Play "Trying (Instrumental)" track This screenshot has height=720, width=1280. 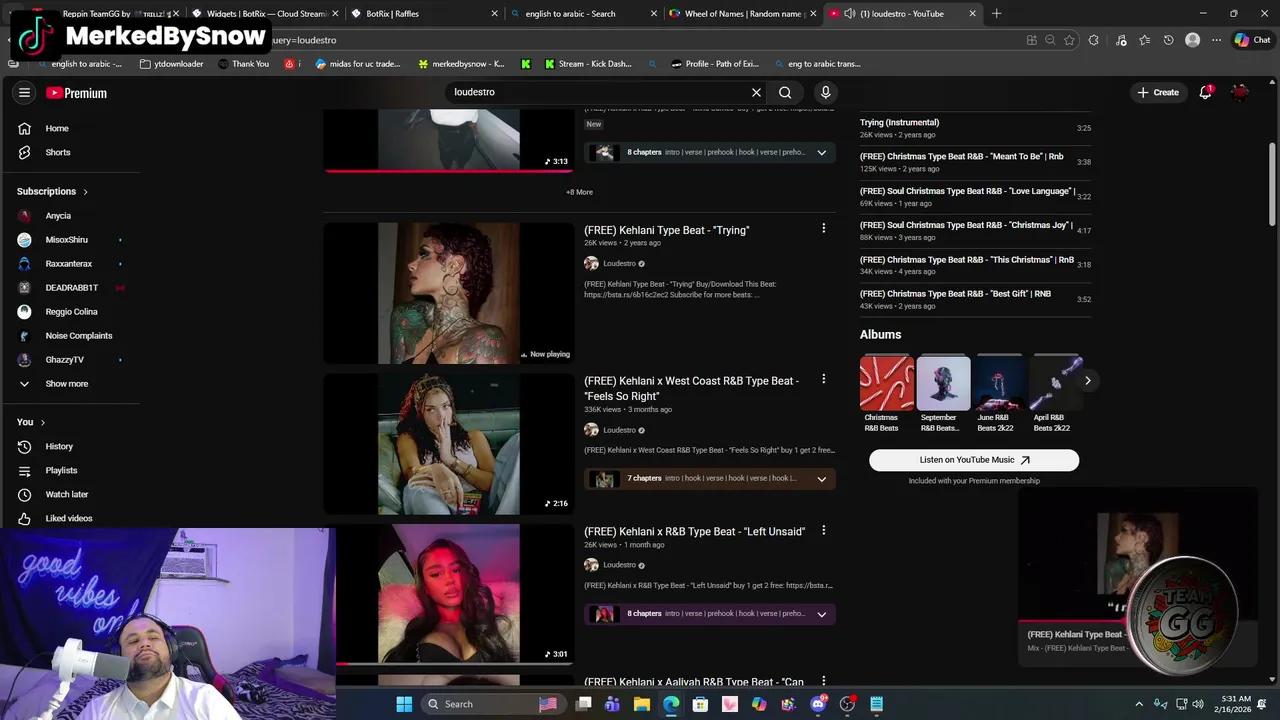click(x=975, y=128)
